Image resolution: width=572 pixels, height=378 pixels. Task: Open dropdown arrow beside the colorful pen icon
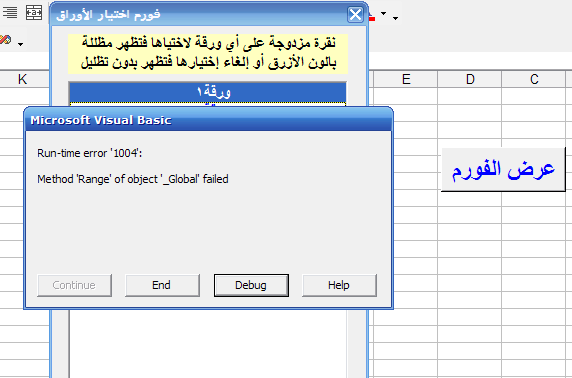click(20, 44)
